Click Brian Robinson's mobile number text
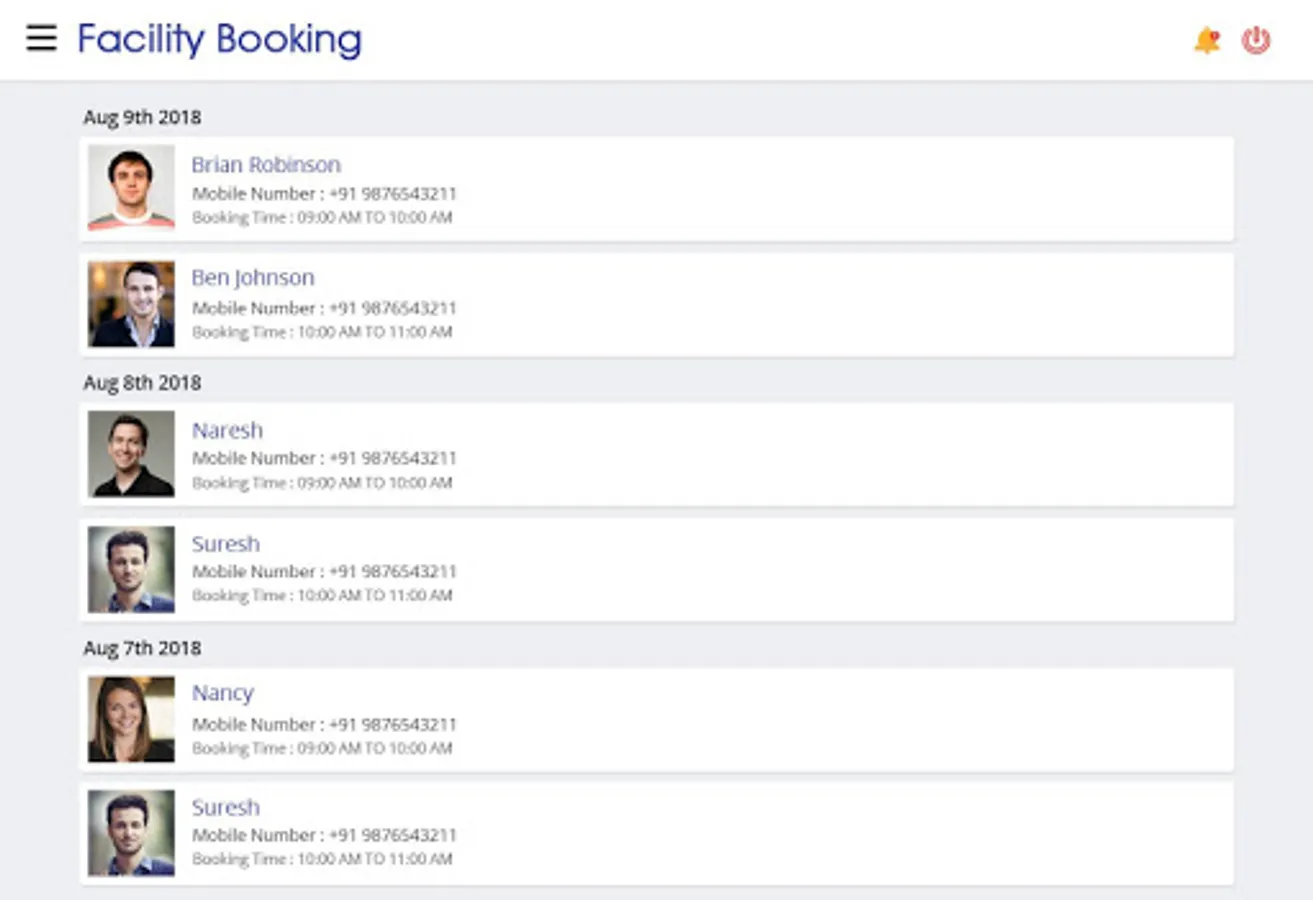 click(324, 194)
